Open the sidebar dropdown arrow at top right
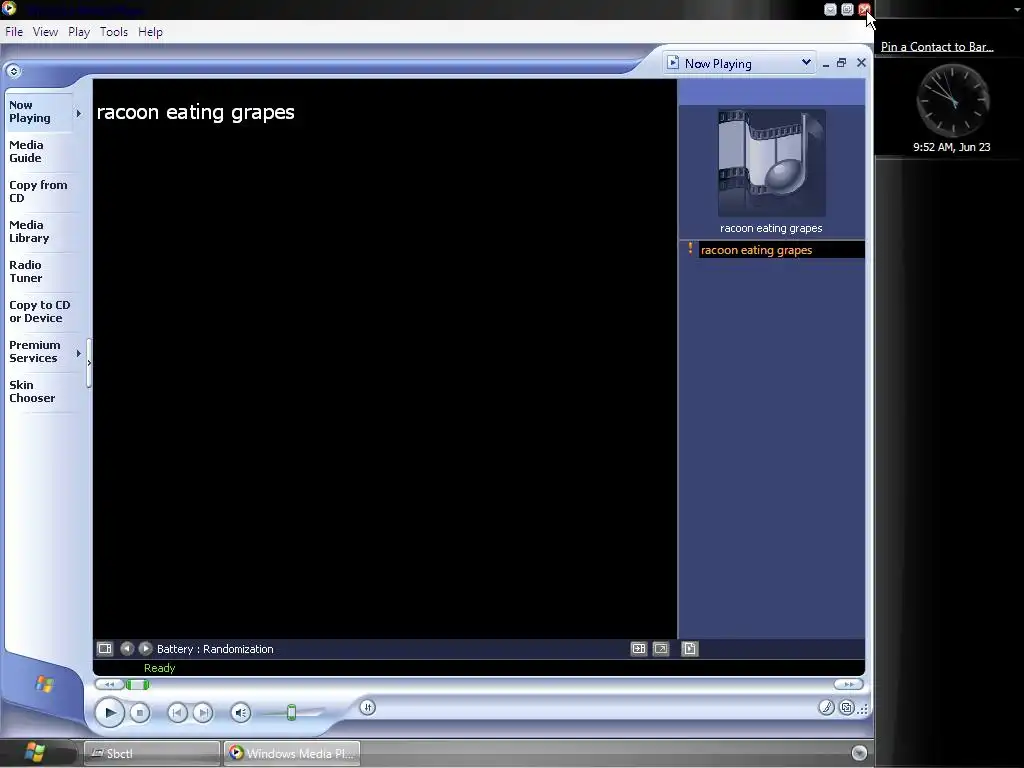The image size is (1024, 768). tap(1016, 9)
